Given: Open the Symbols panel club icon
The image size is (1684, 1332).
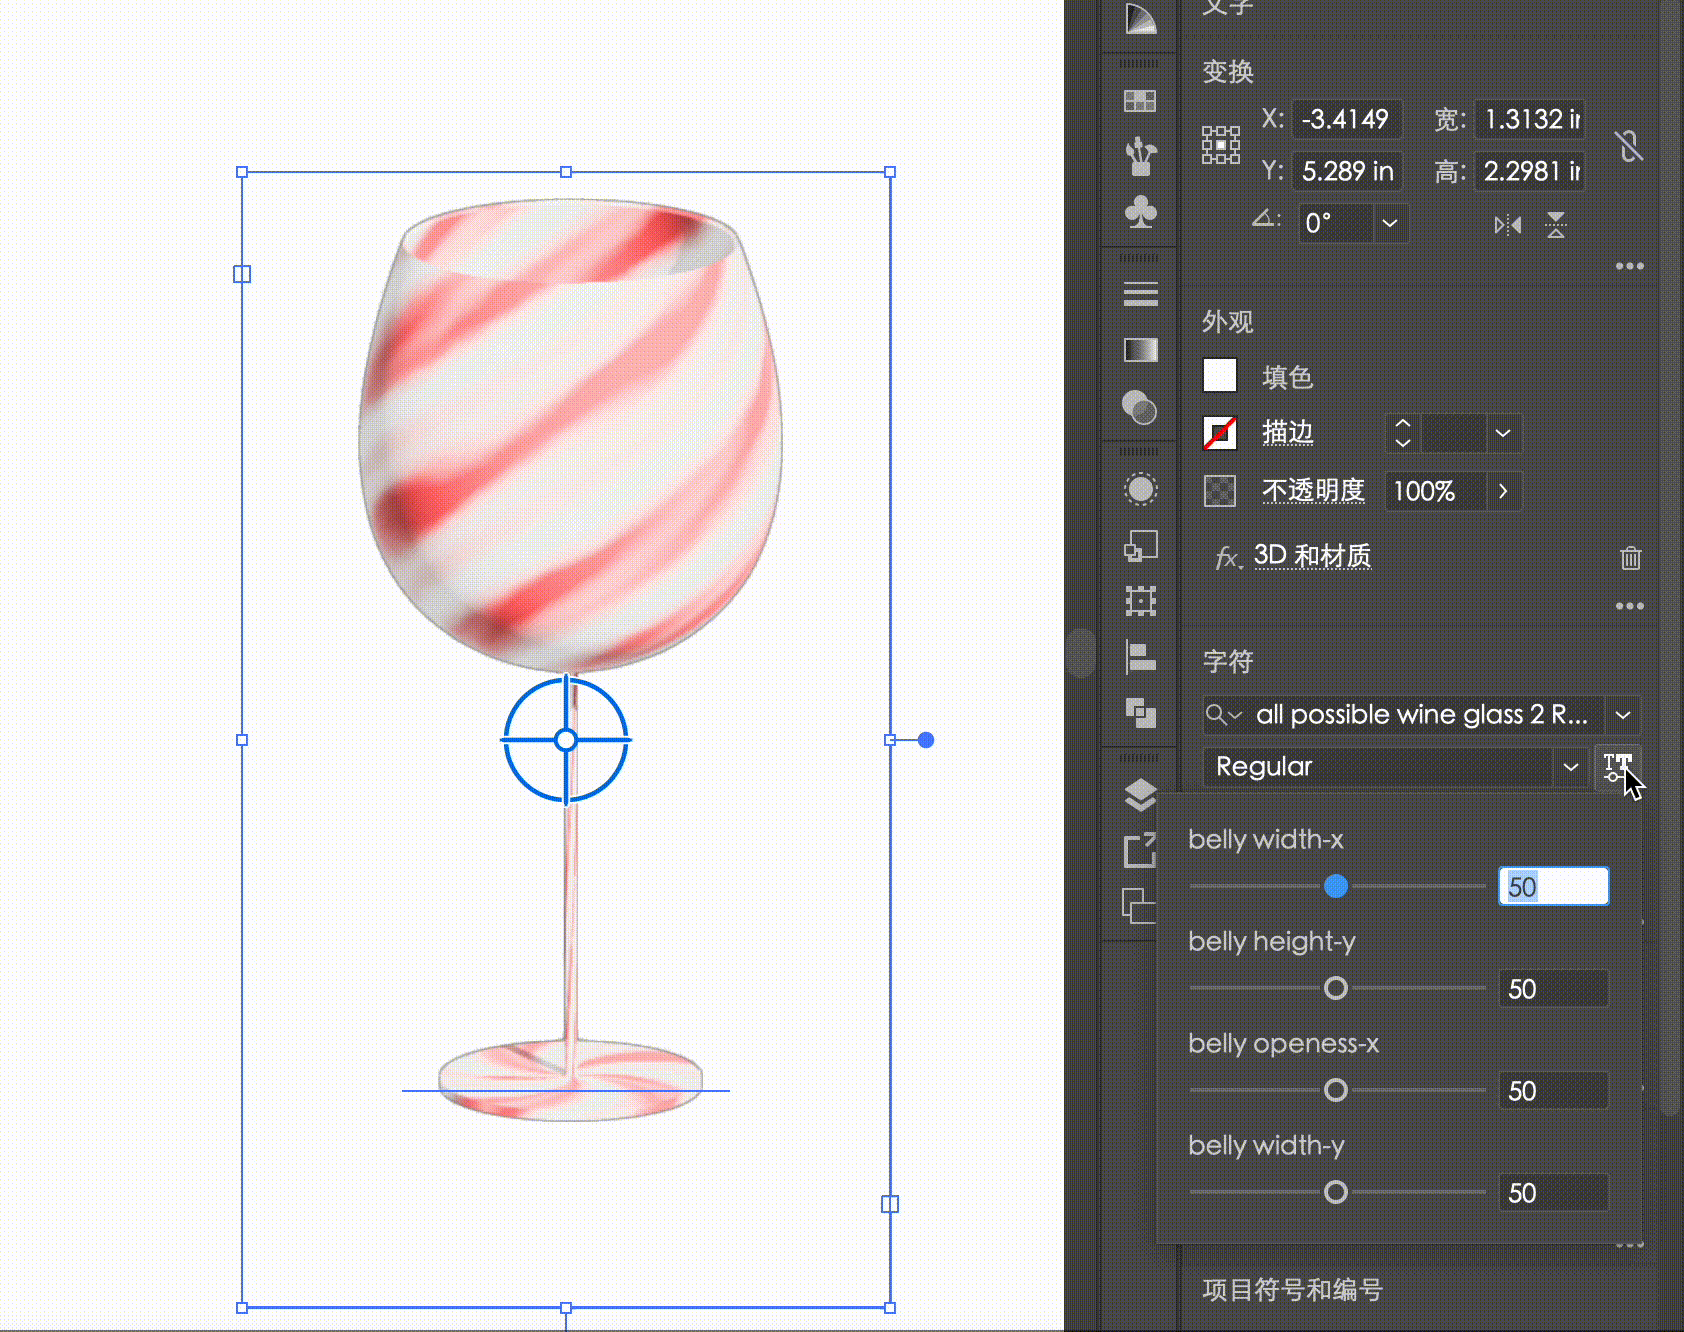Looking at the screenshot, I should [x=1140, y=211].
